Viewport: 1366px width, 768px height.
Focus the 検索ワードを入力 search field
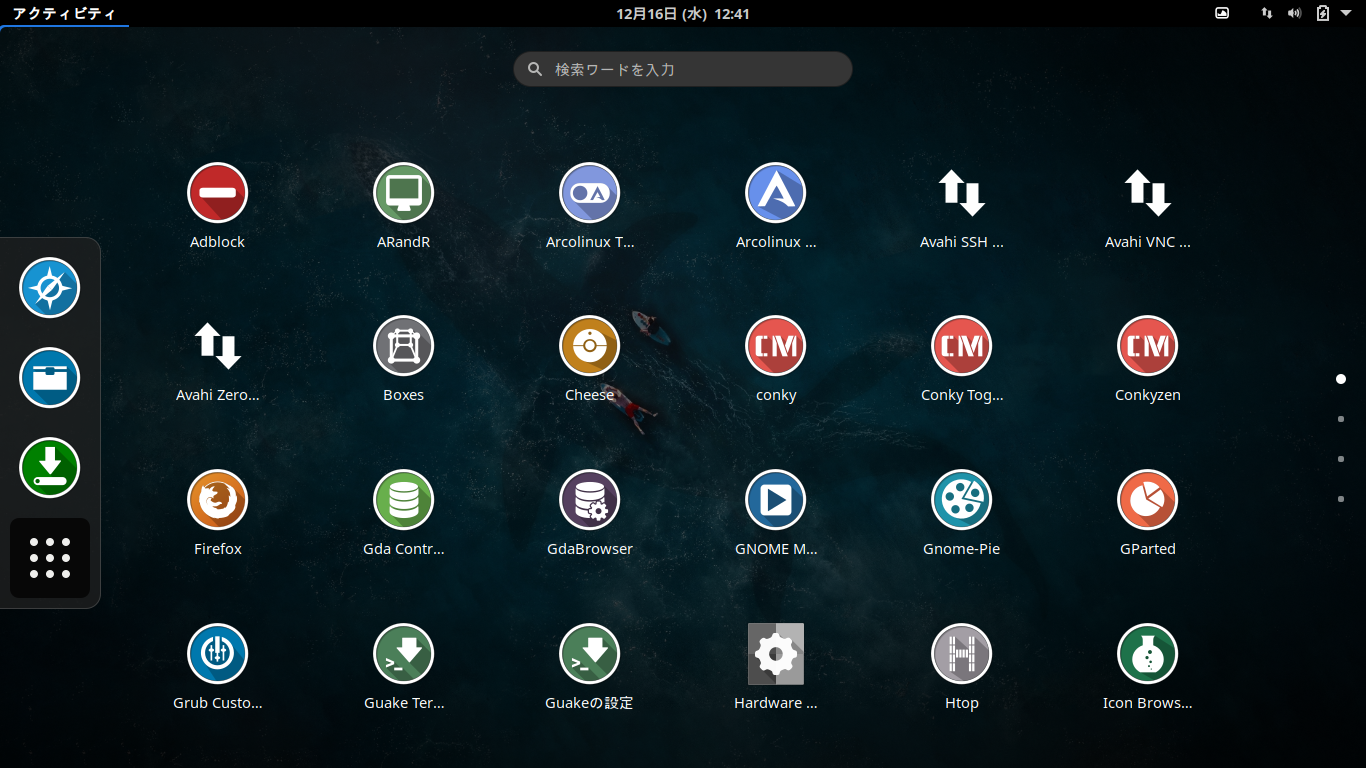coord(683,69)
